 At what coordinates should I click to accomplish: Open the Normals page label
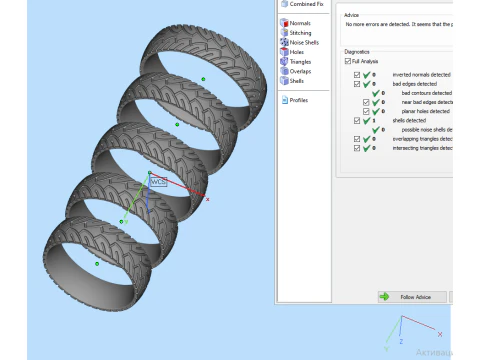(x=300, y=23)
